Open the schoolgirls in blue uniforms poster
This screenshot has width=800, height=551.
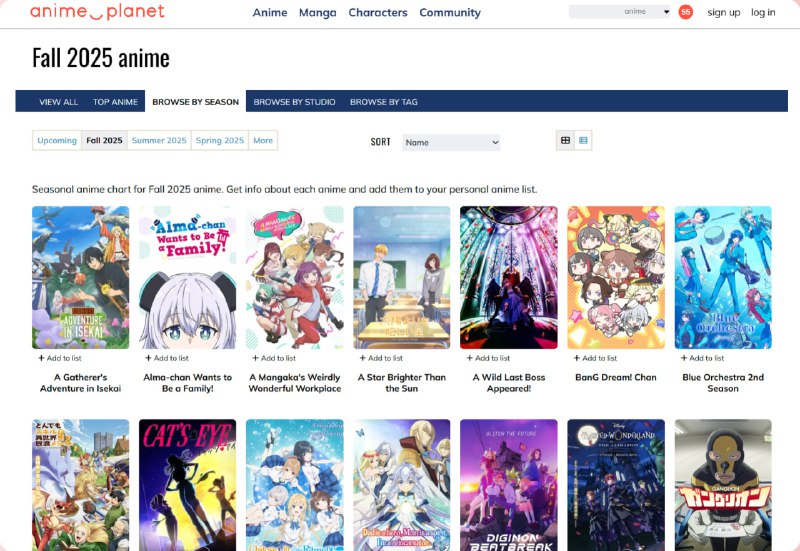295,485
